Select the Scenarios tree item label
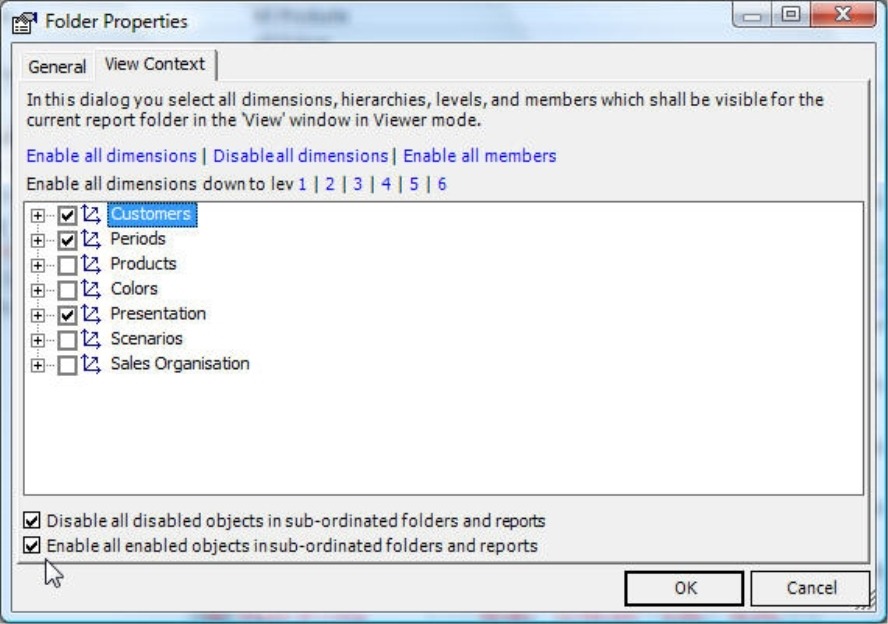Image resolution: width=888 pixels, height=624 pixels. click(x=146, y=339)
